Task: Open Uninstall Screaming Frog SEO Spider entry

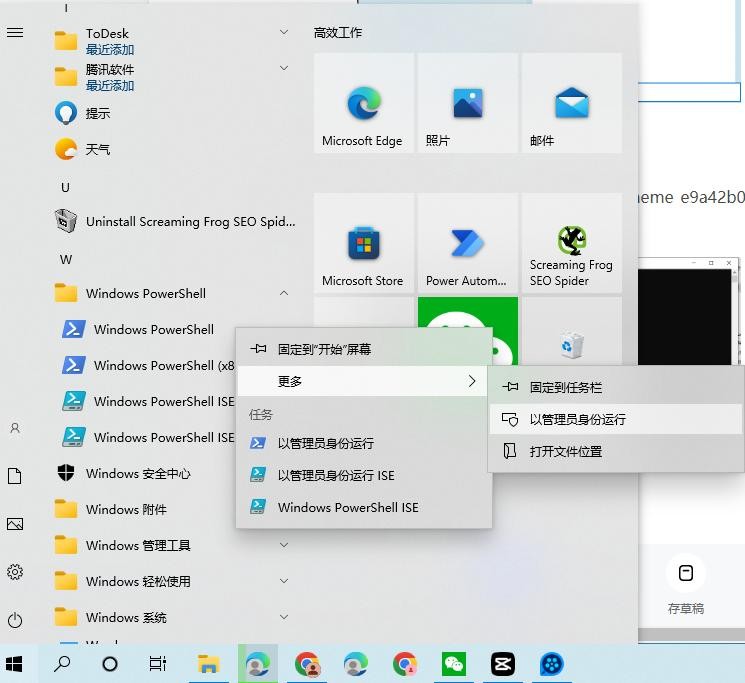Action: pyautogui.click(x=175, y=222)
